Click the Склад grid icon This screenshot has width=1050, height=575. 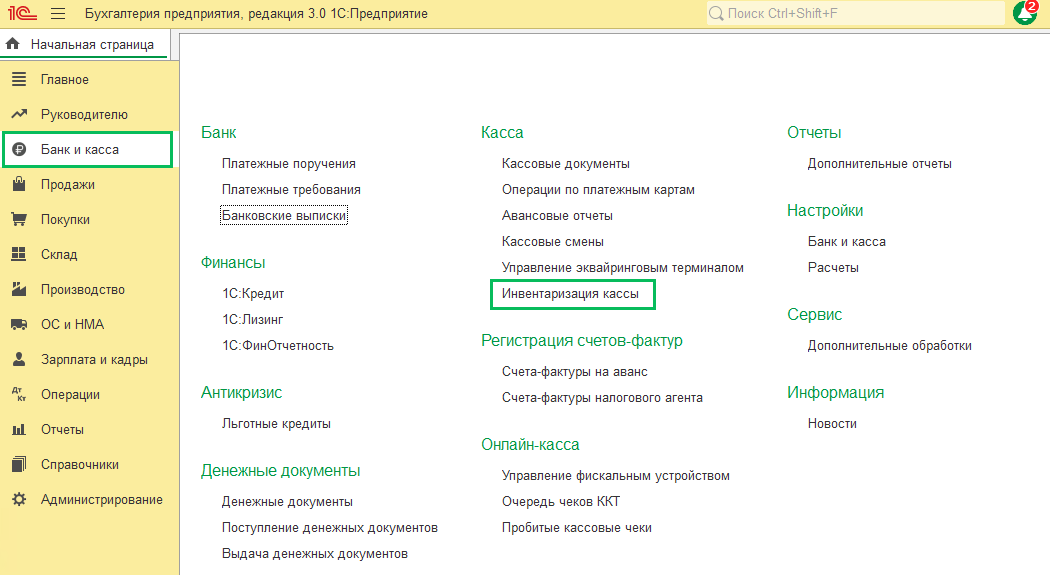19,254
